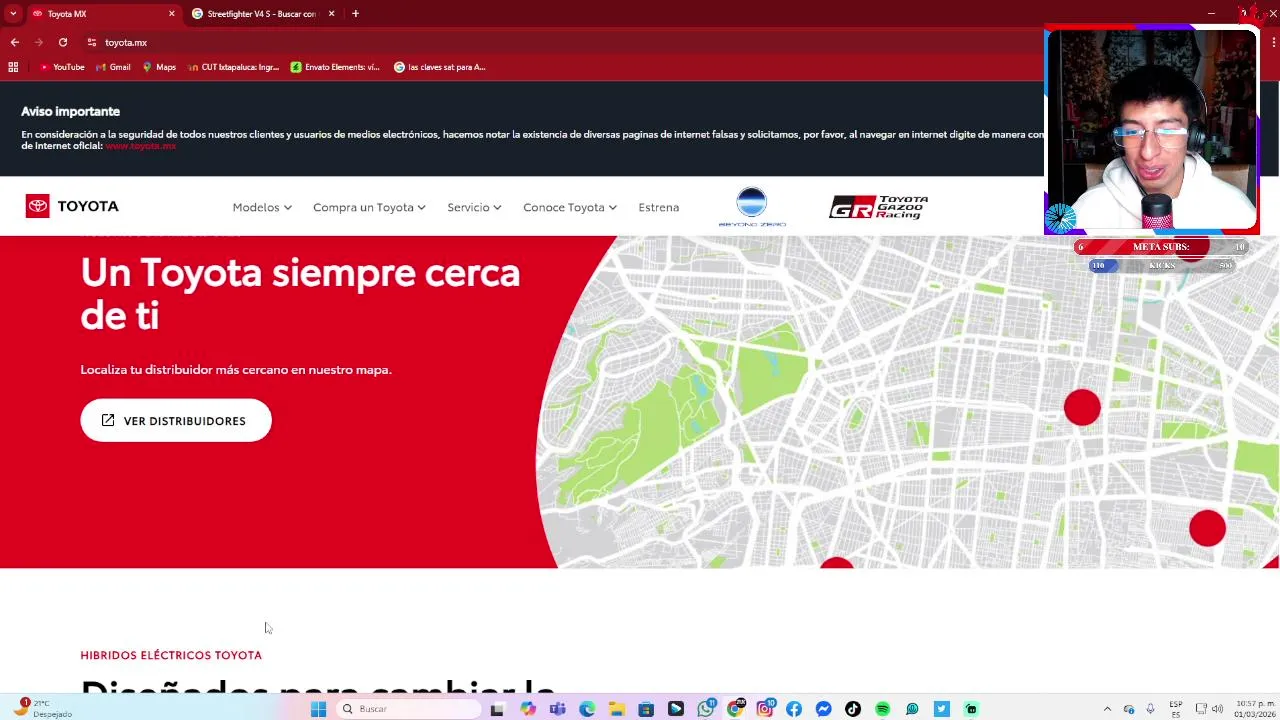Switch to Google Chrome in the taskbar

735,709
